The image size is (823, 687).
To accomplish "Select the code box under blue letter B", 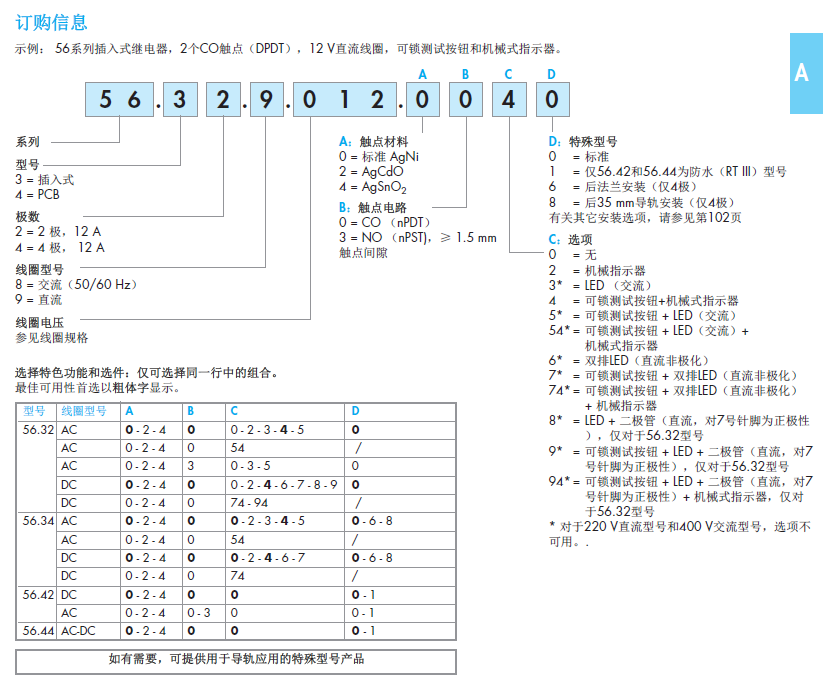I will [x=465, y=100].
